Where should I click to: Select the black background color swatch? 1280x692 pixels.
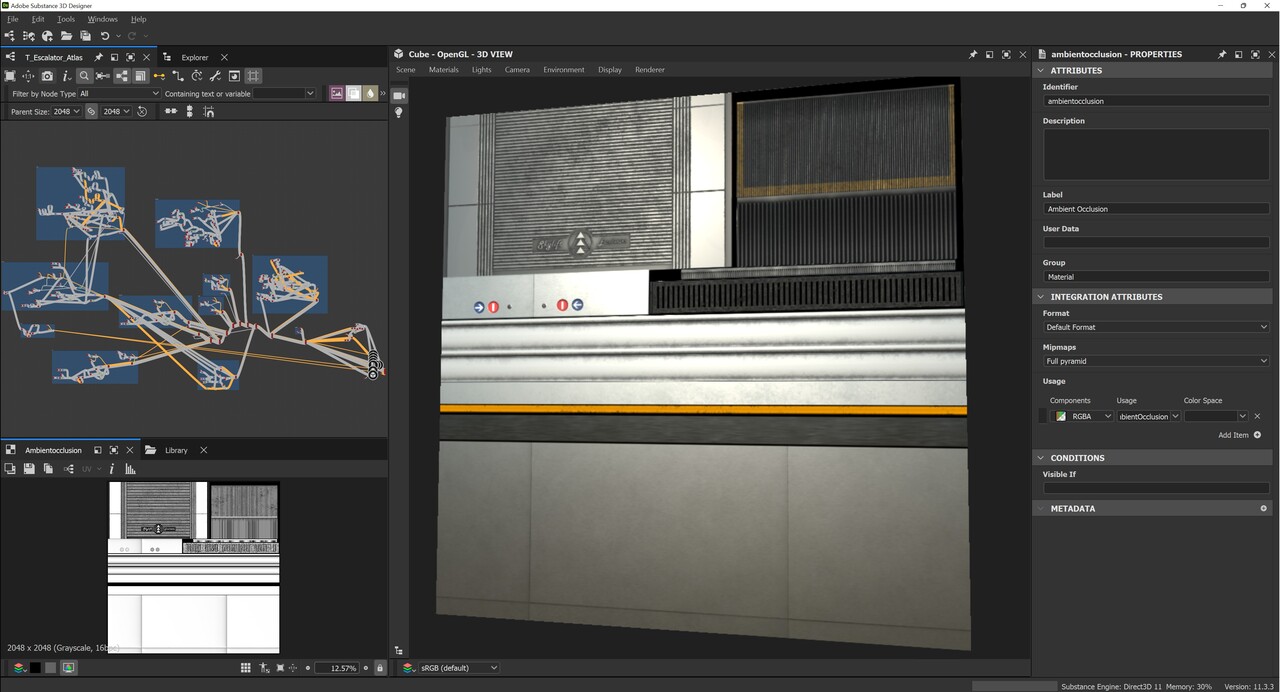[x=35, y=668]
